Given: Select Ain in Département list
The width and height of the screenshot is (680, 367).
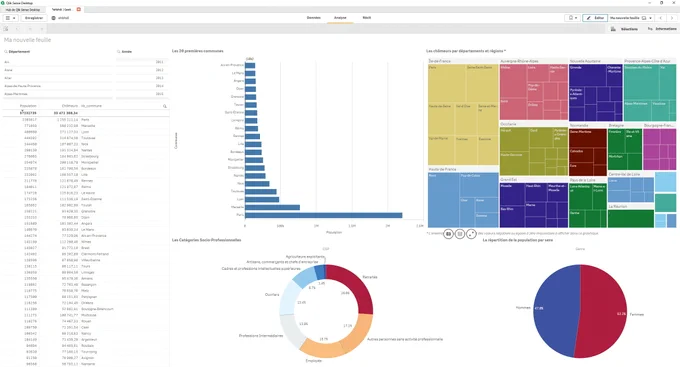Looking at the screenshot, I should (x=58, y=62).
